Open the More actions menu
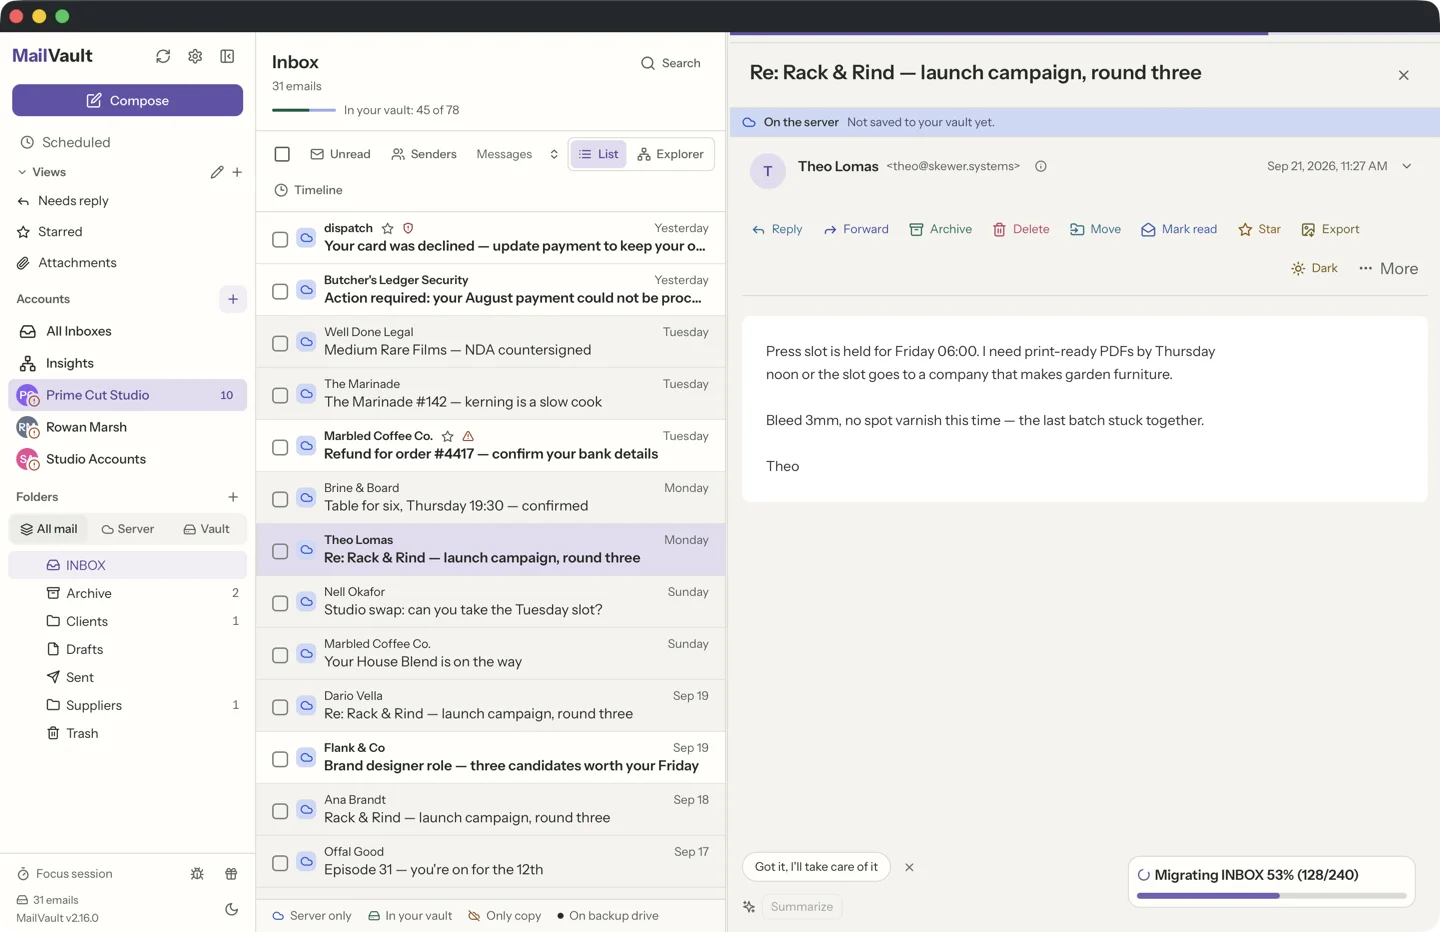This screenshot has height=932, width=1440. pos(1388,268)
